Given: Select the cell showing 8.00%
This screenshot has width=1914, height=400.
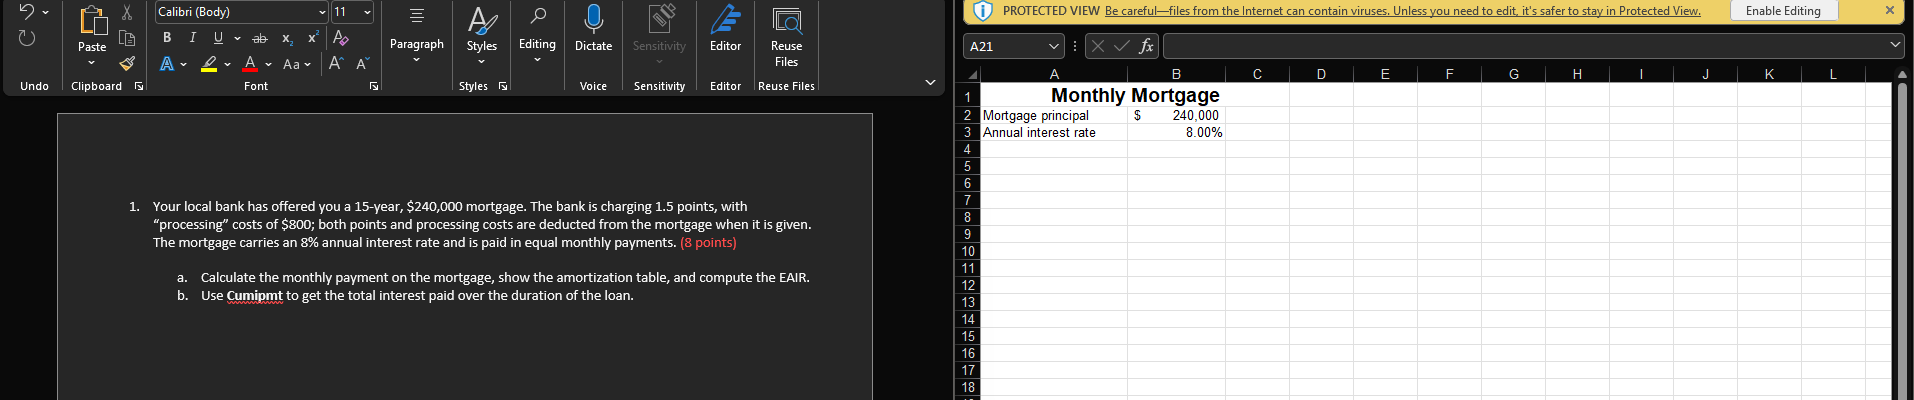Looking at the screenshot, I should point(1176,133).
